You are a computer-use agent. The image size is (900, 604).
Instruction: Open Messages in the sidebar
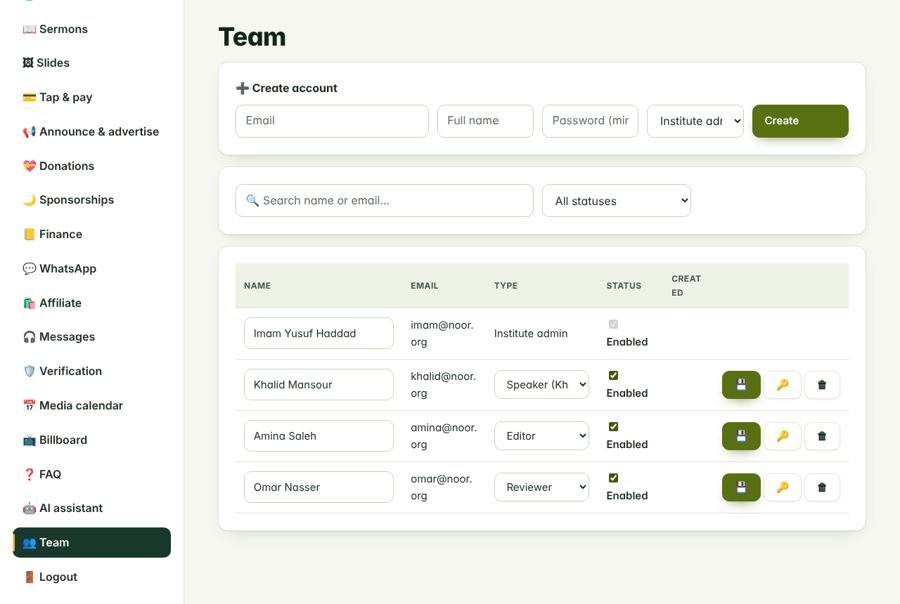tap(92, 337)
